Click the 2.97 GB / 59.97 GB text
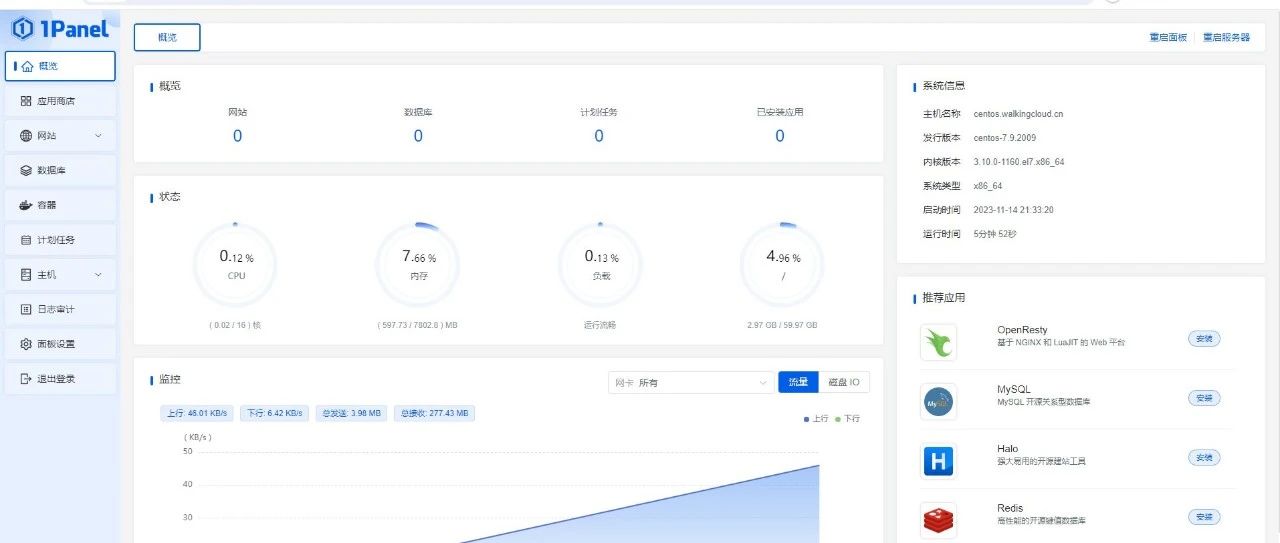This screenshot has width=1280, height=543. [782, 325]
